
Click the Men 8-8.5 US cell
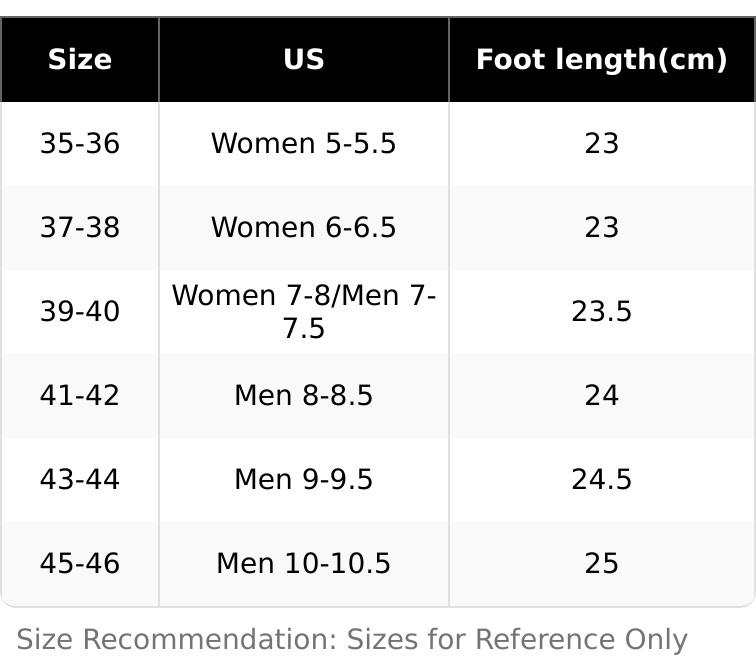pos(304,396)
